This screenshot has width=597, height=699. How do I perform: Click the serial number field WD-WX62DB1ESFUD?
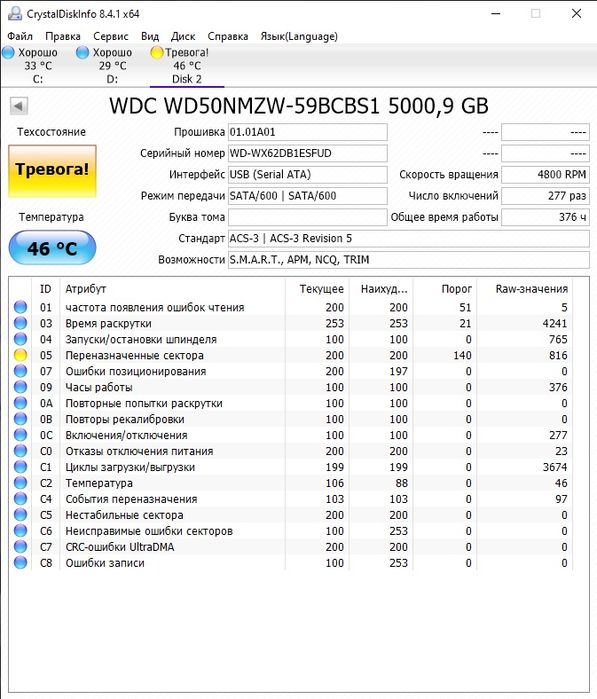(308, 153)
